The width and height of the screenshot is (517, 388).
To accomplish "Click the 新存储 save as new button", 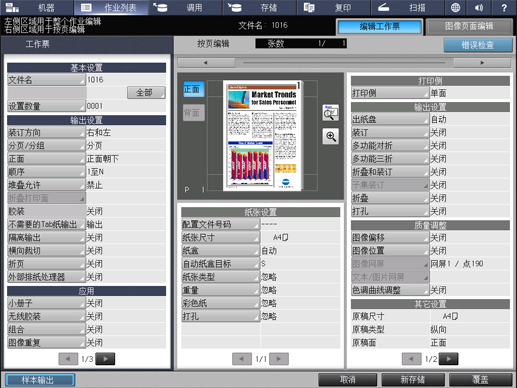I will [x=413, y=380].
